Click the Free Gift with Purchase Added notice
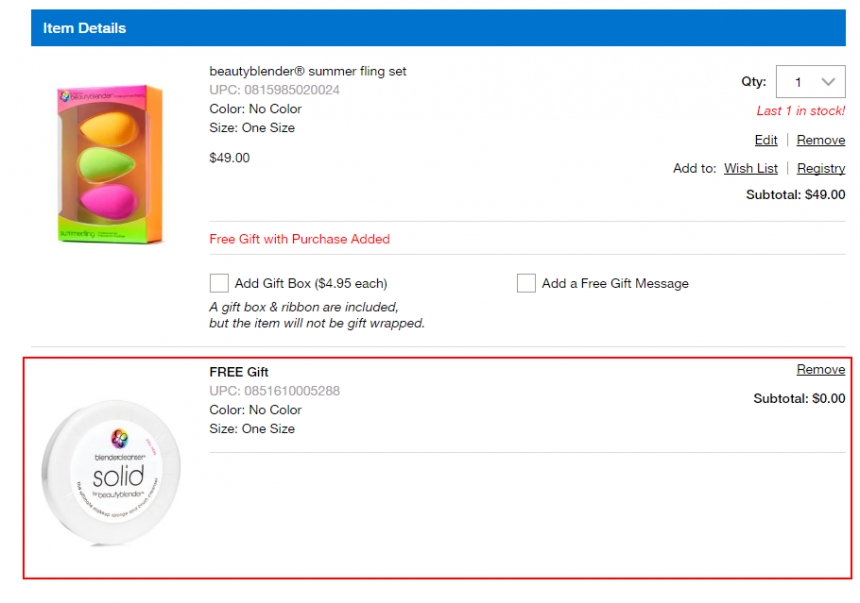This screenshot has height=603, width=860. click(299, 239)
